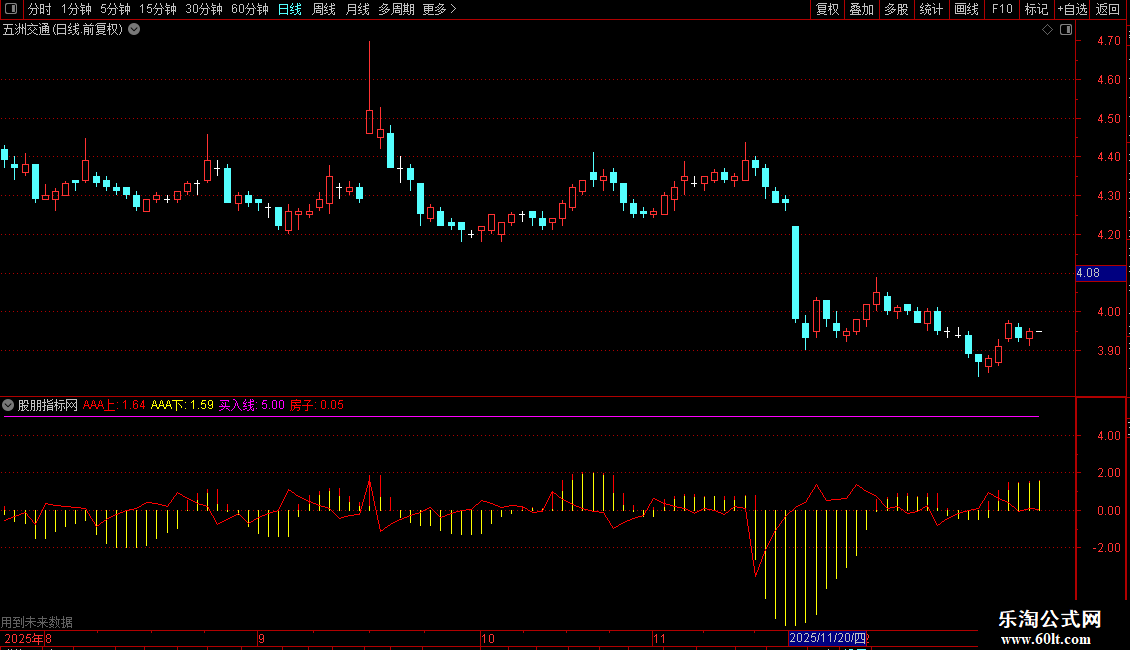Open the 股朋指标网 indicator dropdown arrow
1130x650 pixels.
point(8,405)
